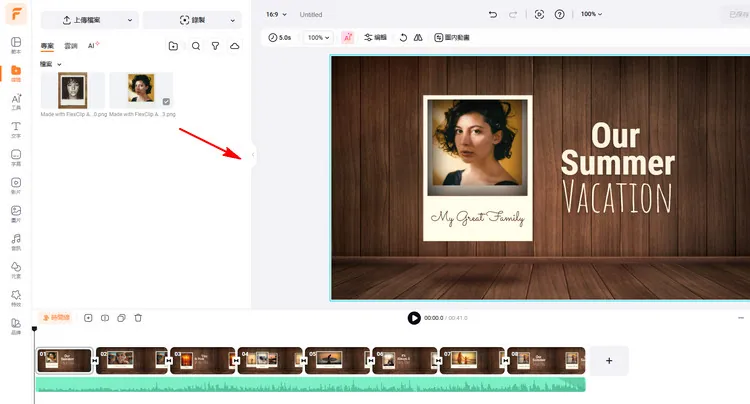Open the AI tools panel in the sidebar
Screen dimensions: 750x404
point(16,100)
